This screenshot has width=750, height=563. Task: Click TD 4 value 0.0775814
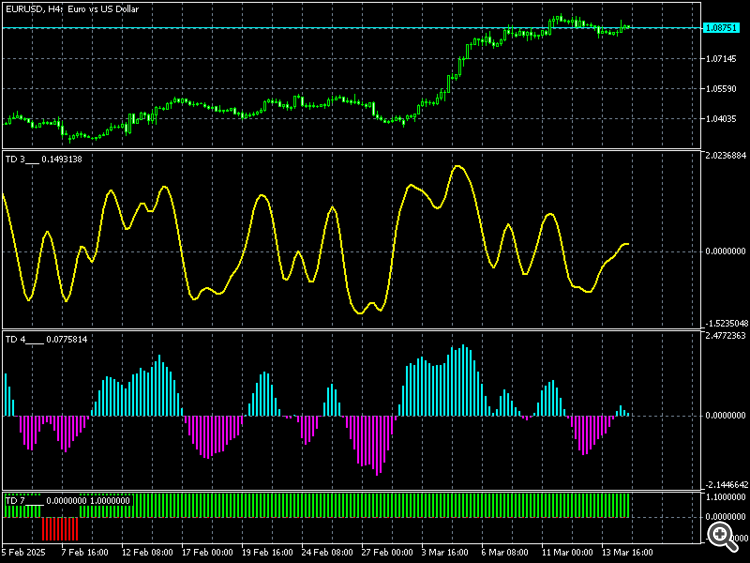pyautogui.click(x=67, y=340)
